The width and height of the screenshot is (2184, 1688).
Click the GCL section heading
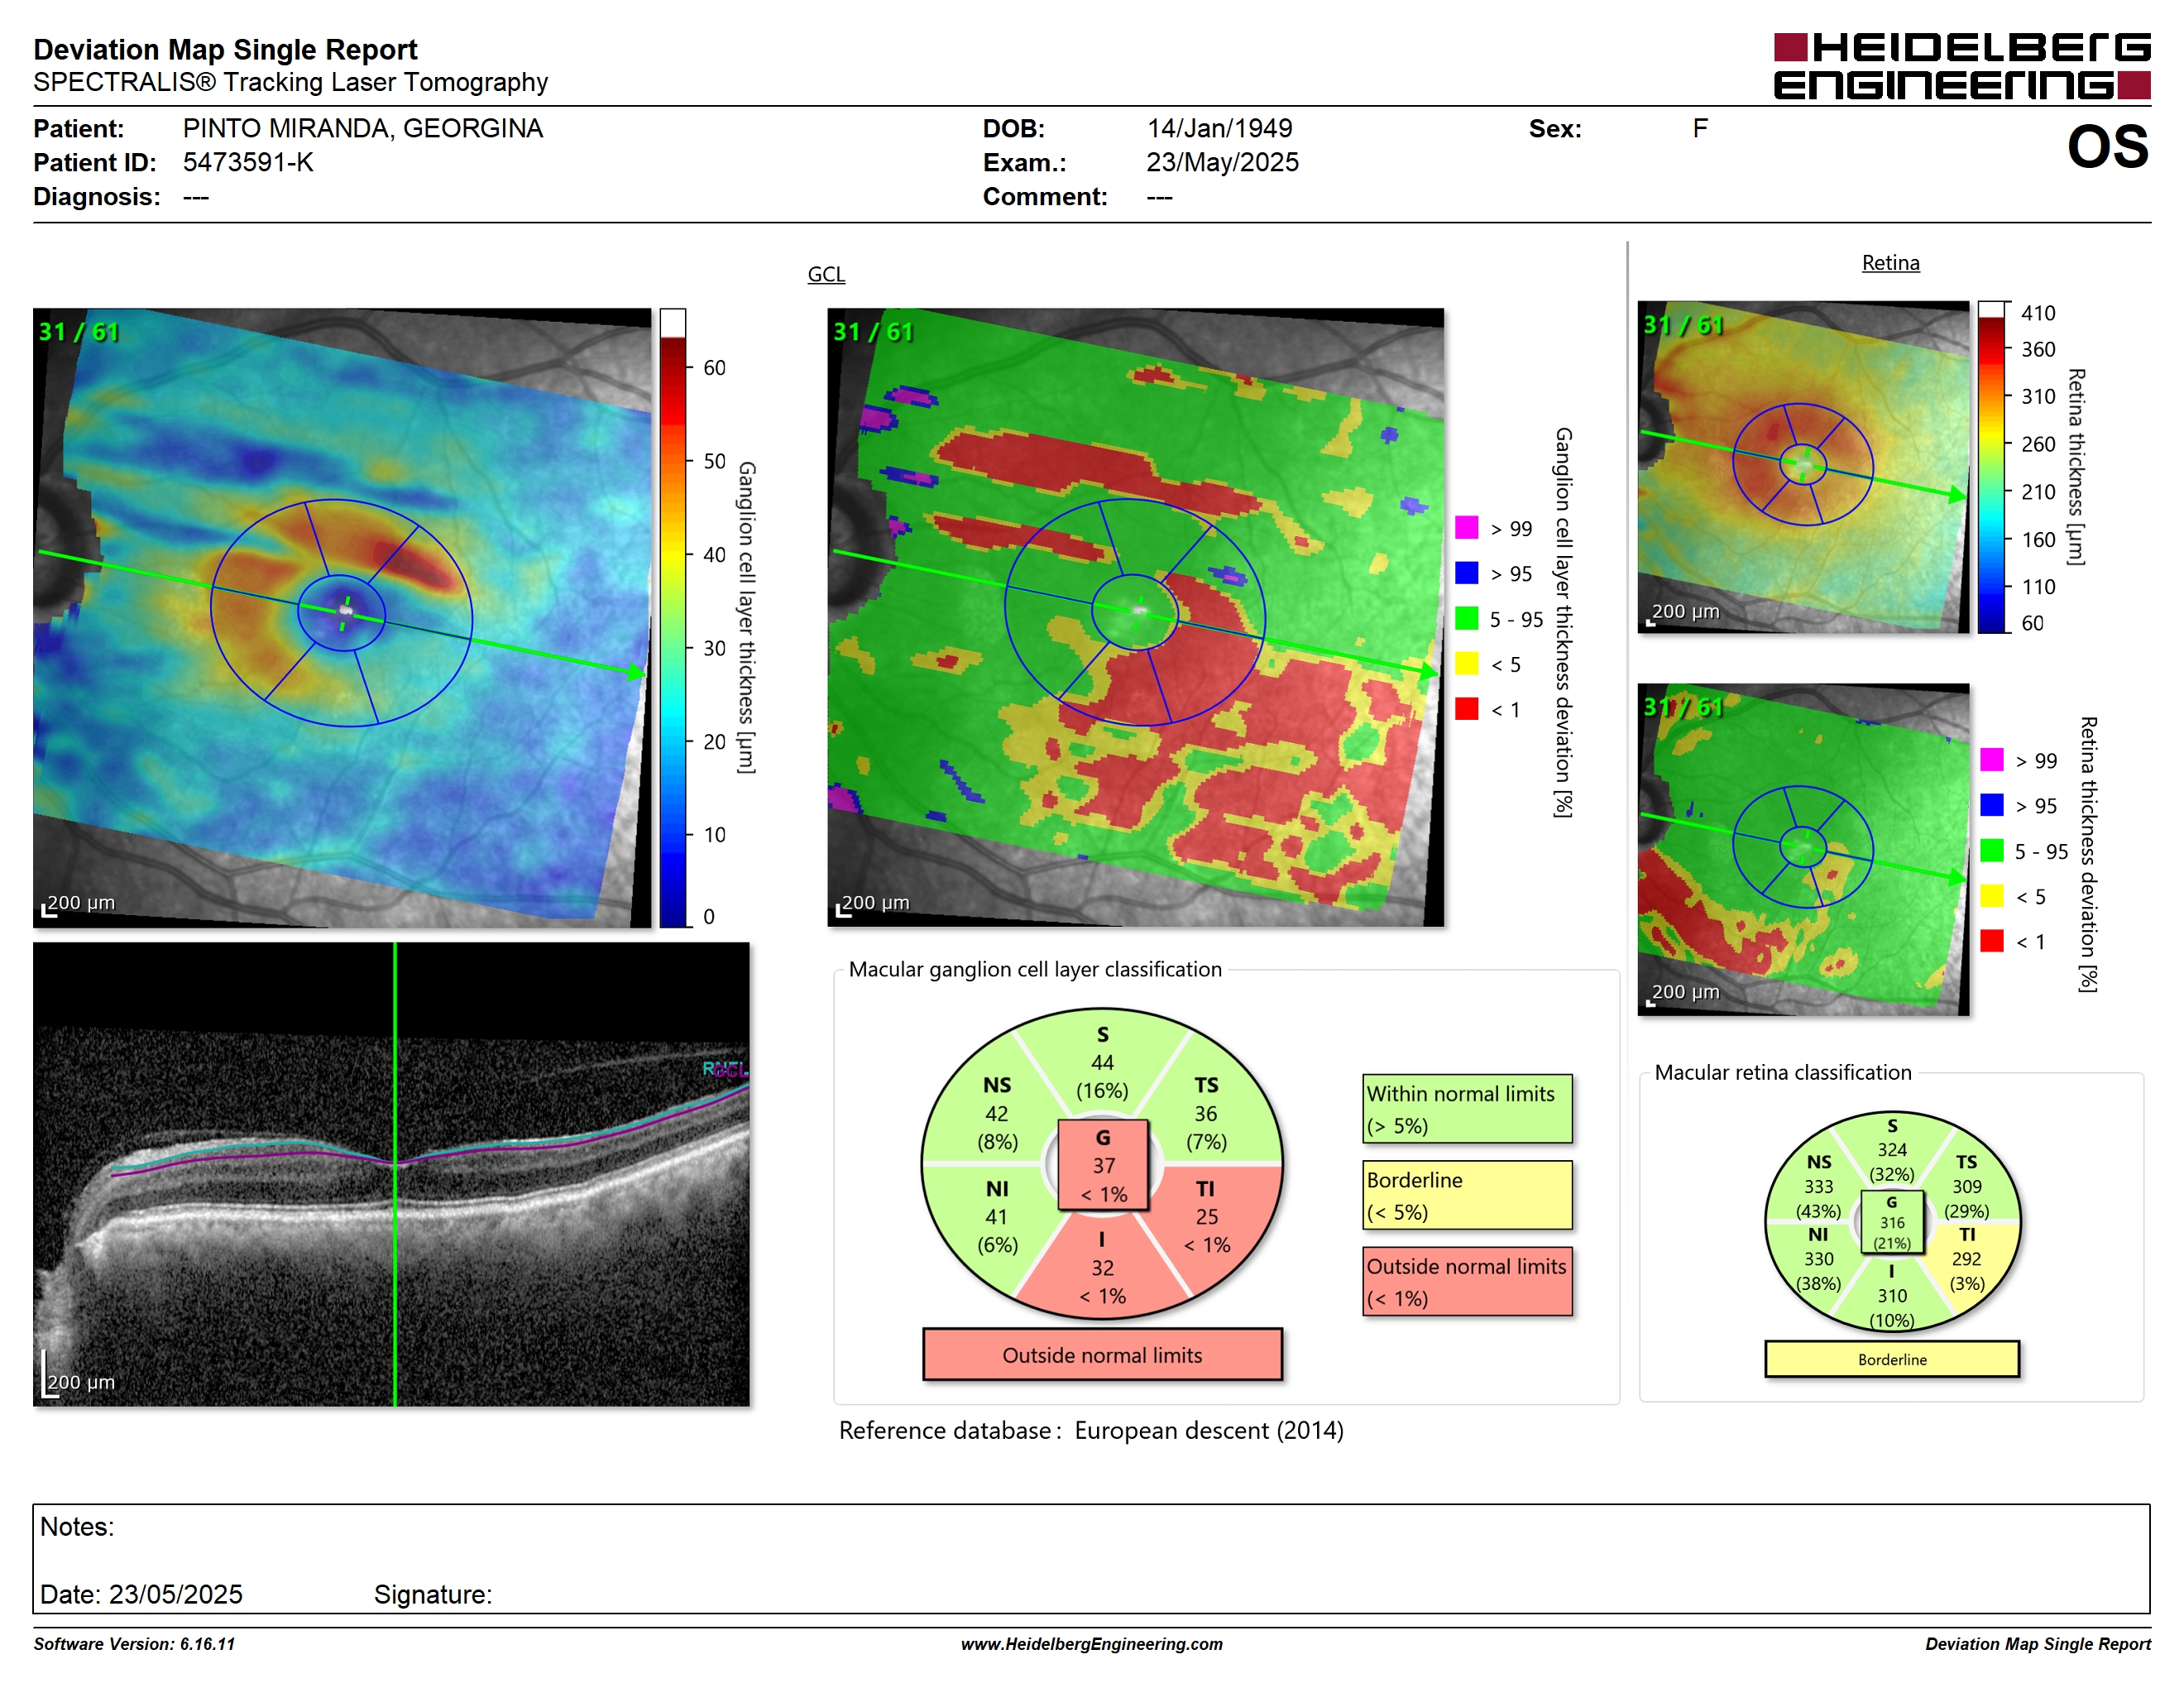click(x=826, y=274)
